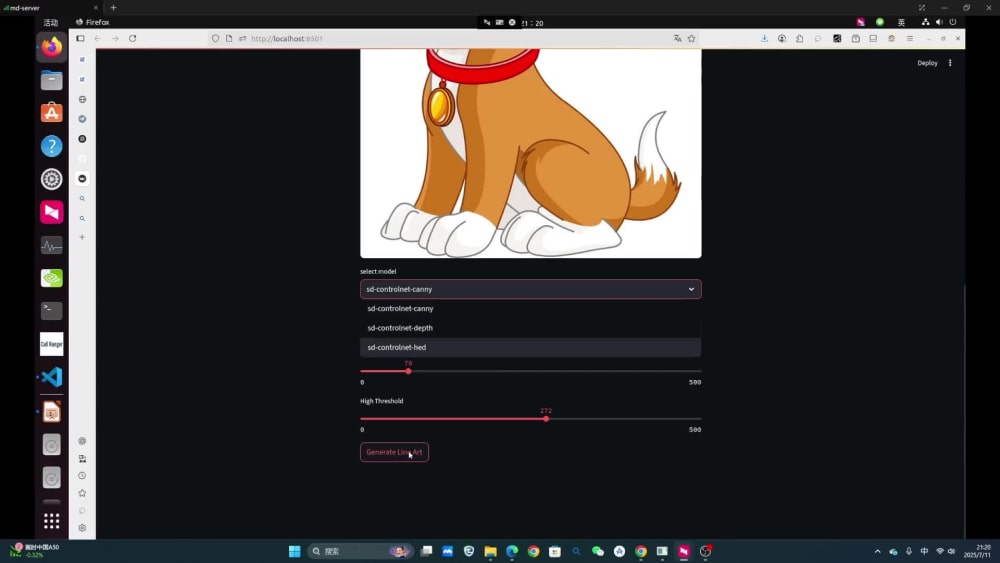The width and height of the screenshot is (1000, 563).
Task: Open the stock widget on taskbar
Action: [34, 551]
